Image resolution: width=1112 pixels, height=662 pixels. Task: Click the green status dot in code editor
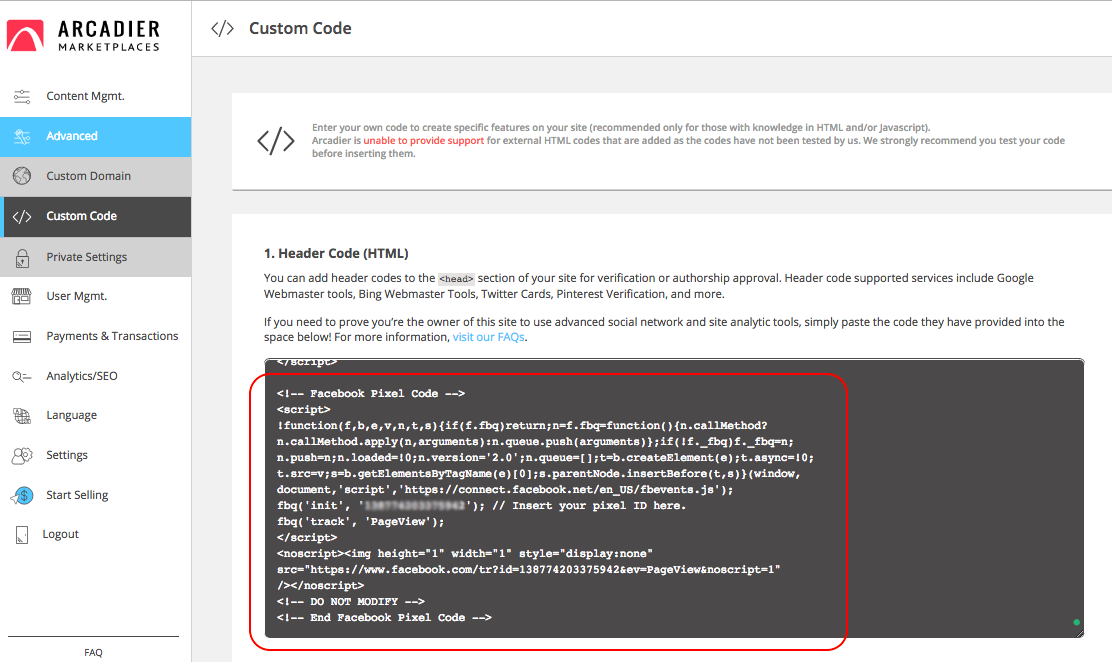1077,622
